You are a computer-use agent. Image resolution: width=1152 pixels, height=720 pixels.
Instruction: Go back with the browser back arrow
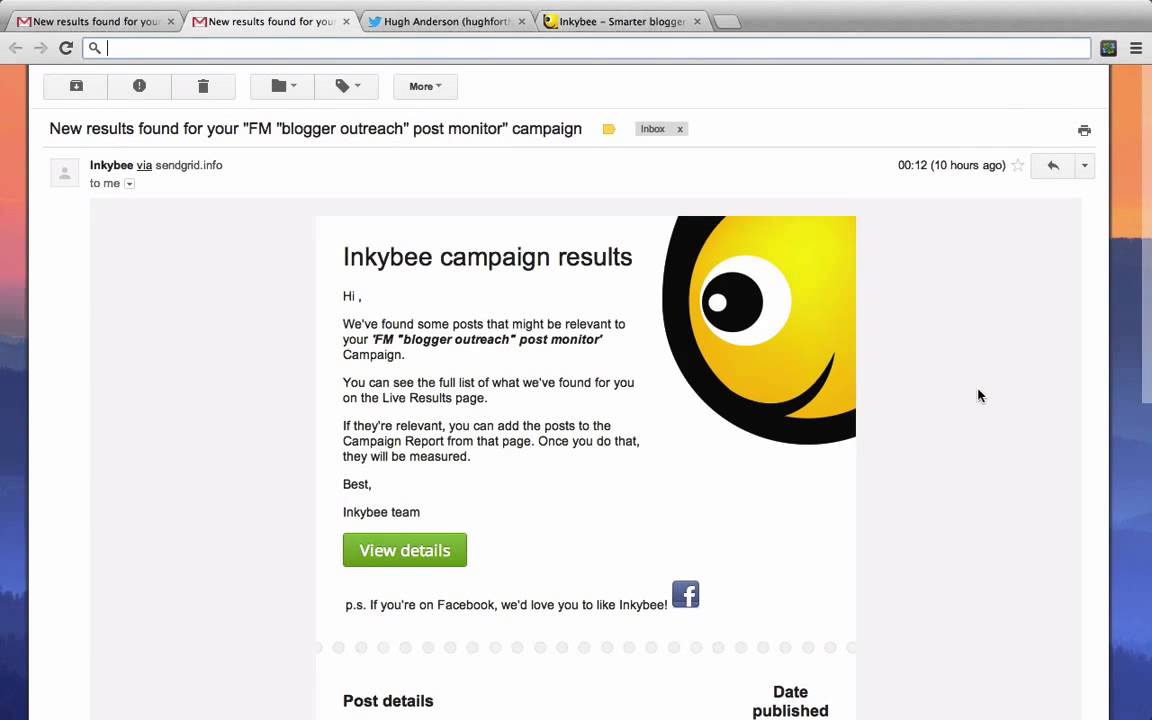point(15,48)
